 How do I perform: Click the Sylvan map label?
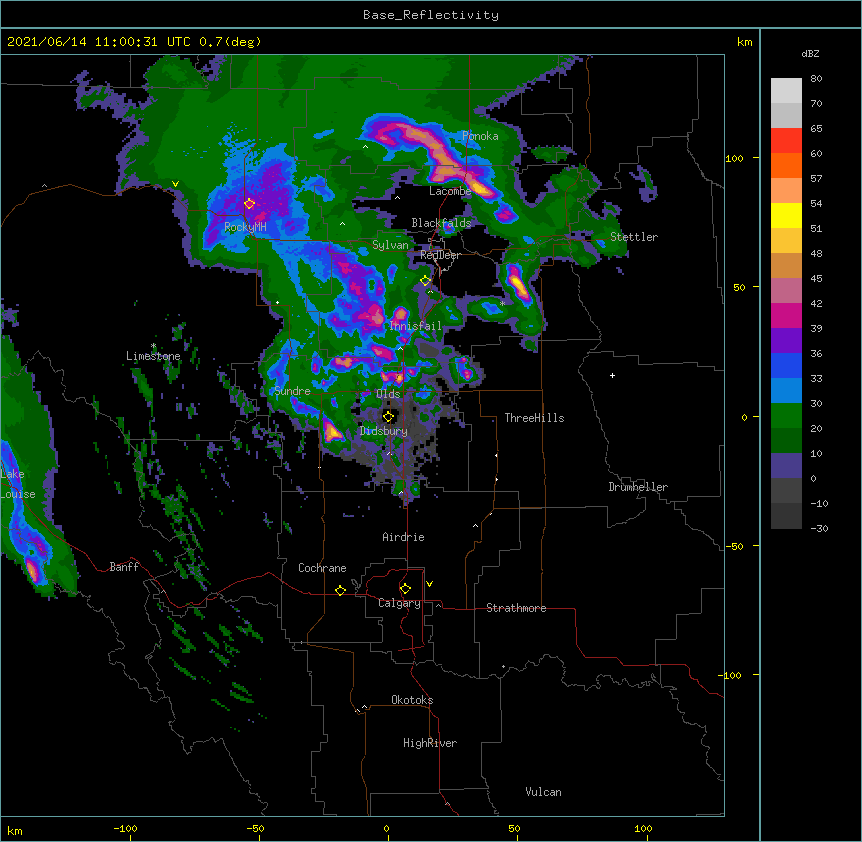tap(390, 245)
